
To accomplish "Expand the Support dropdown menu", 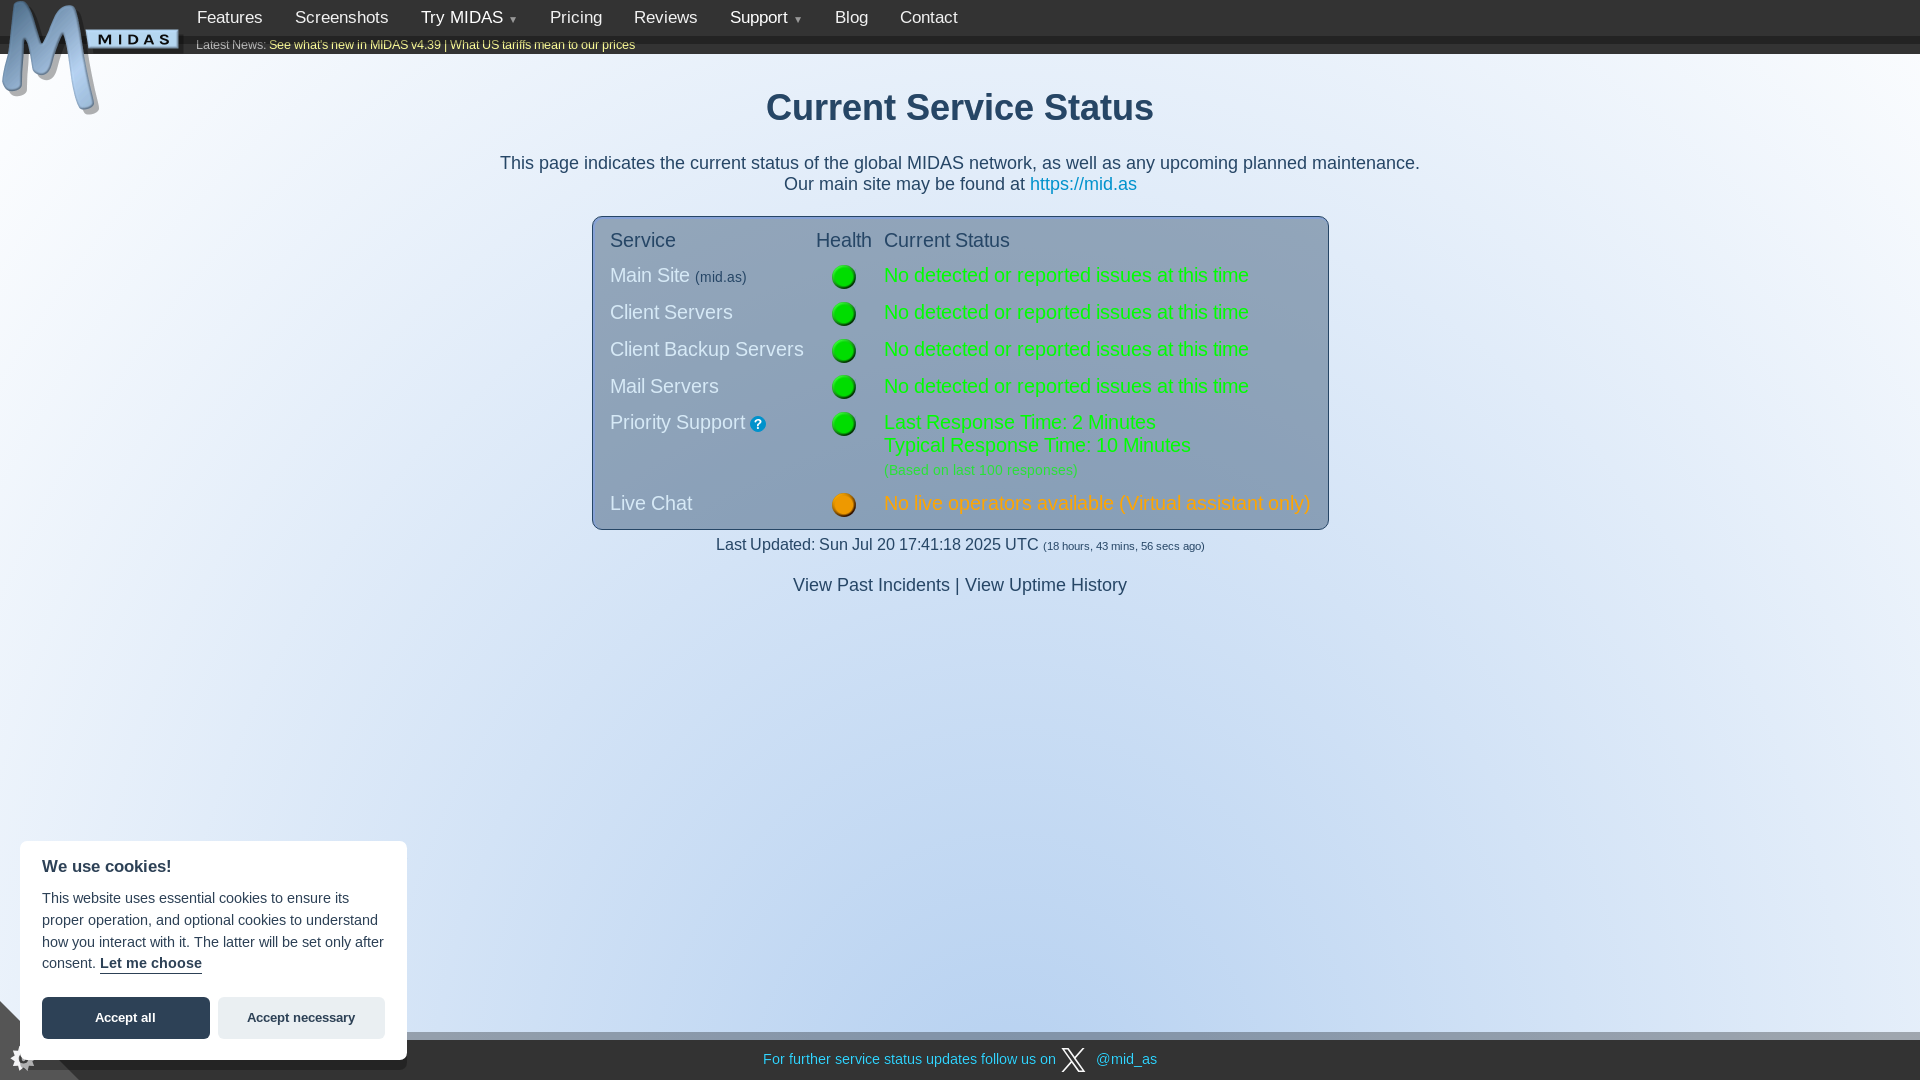I will tap(765, 18).
